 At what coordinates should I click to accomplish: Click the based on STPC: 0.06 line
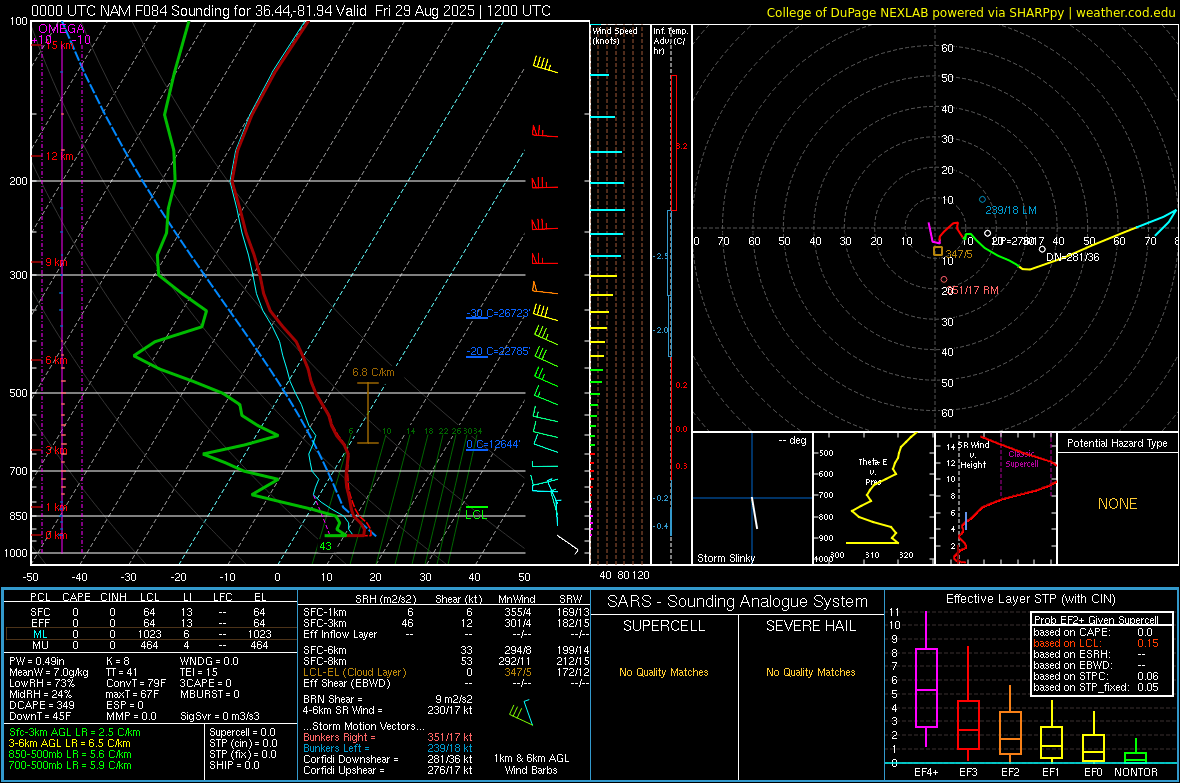[x=1096, y=676]
